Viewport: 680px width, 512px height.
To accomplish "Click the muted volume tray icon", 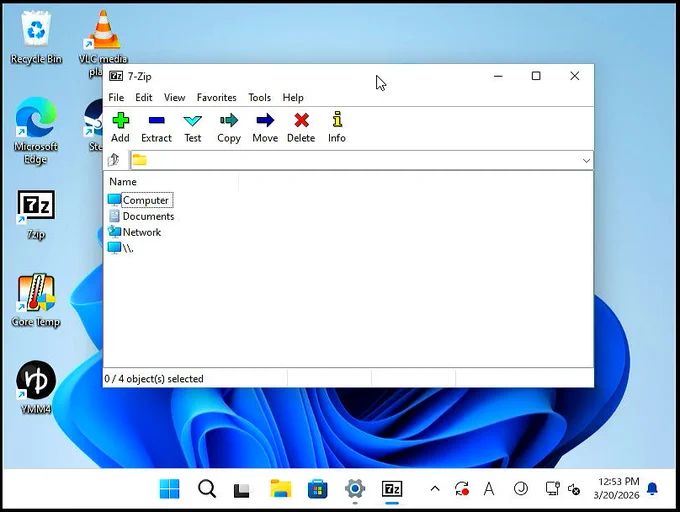I will tap(574, 489).
